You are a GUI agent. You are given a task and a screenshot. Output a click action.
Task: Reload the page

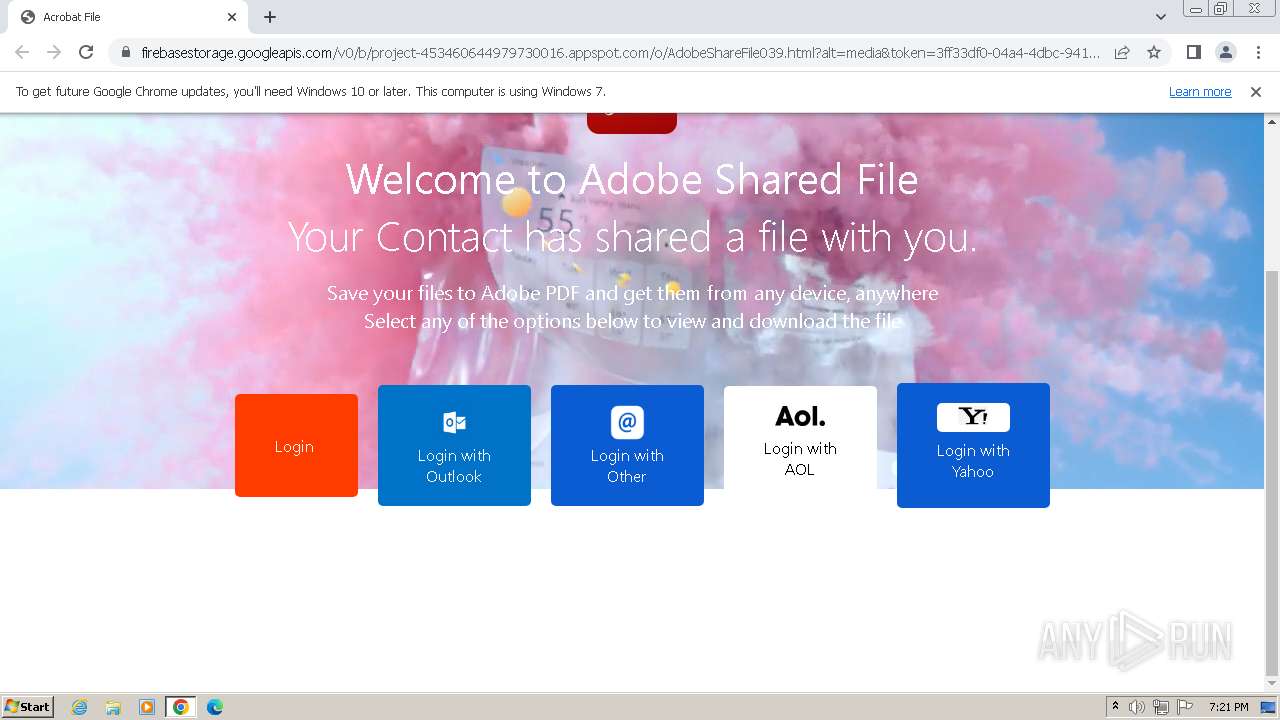click(86, 52)
